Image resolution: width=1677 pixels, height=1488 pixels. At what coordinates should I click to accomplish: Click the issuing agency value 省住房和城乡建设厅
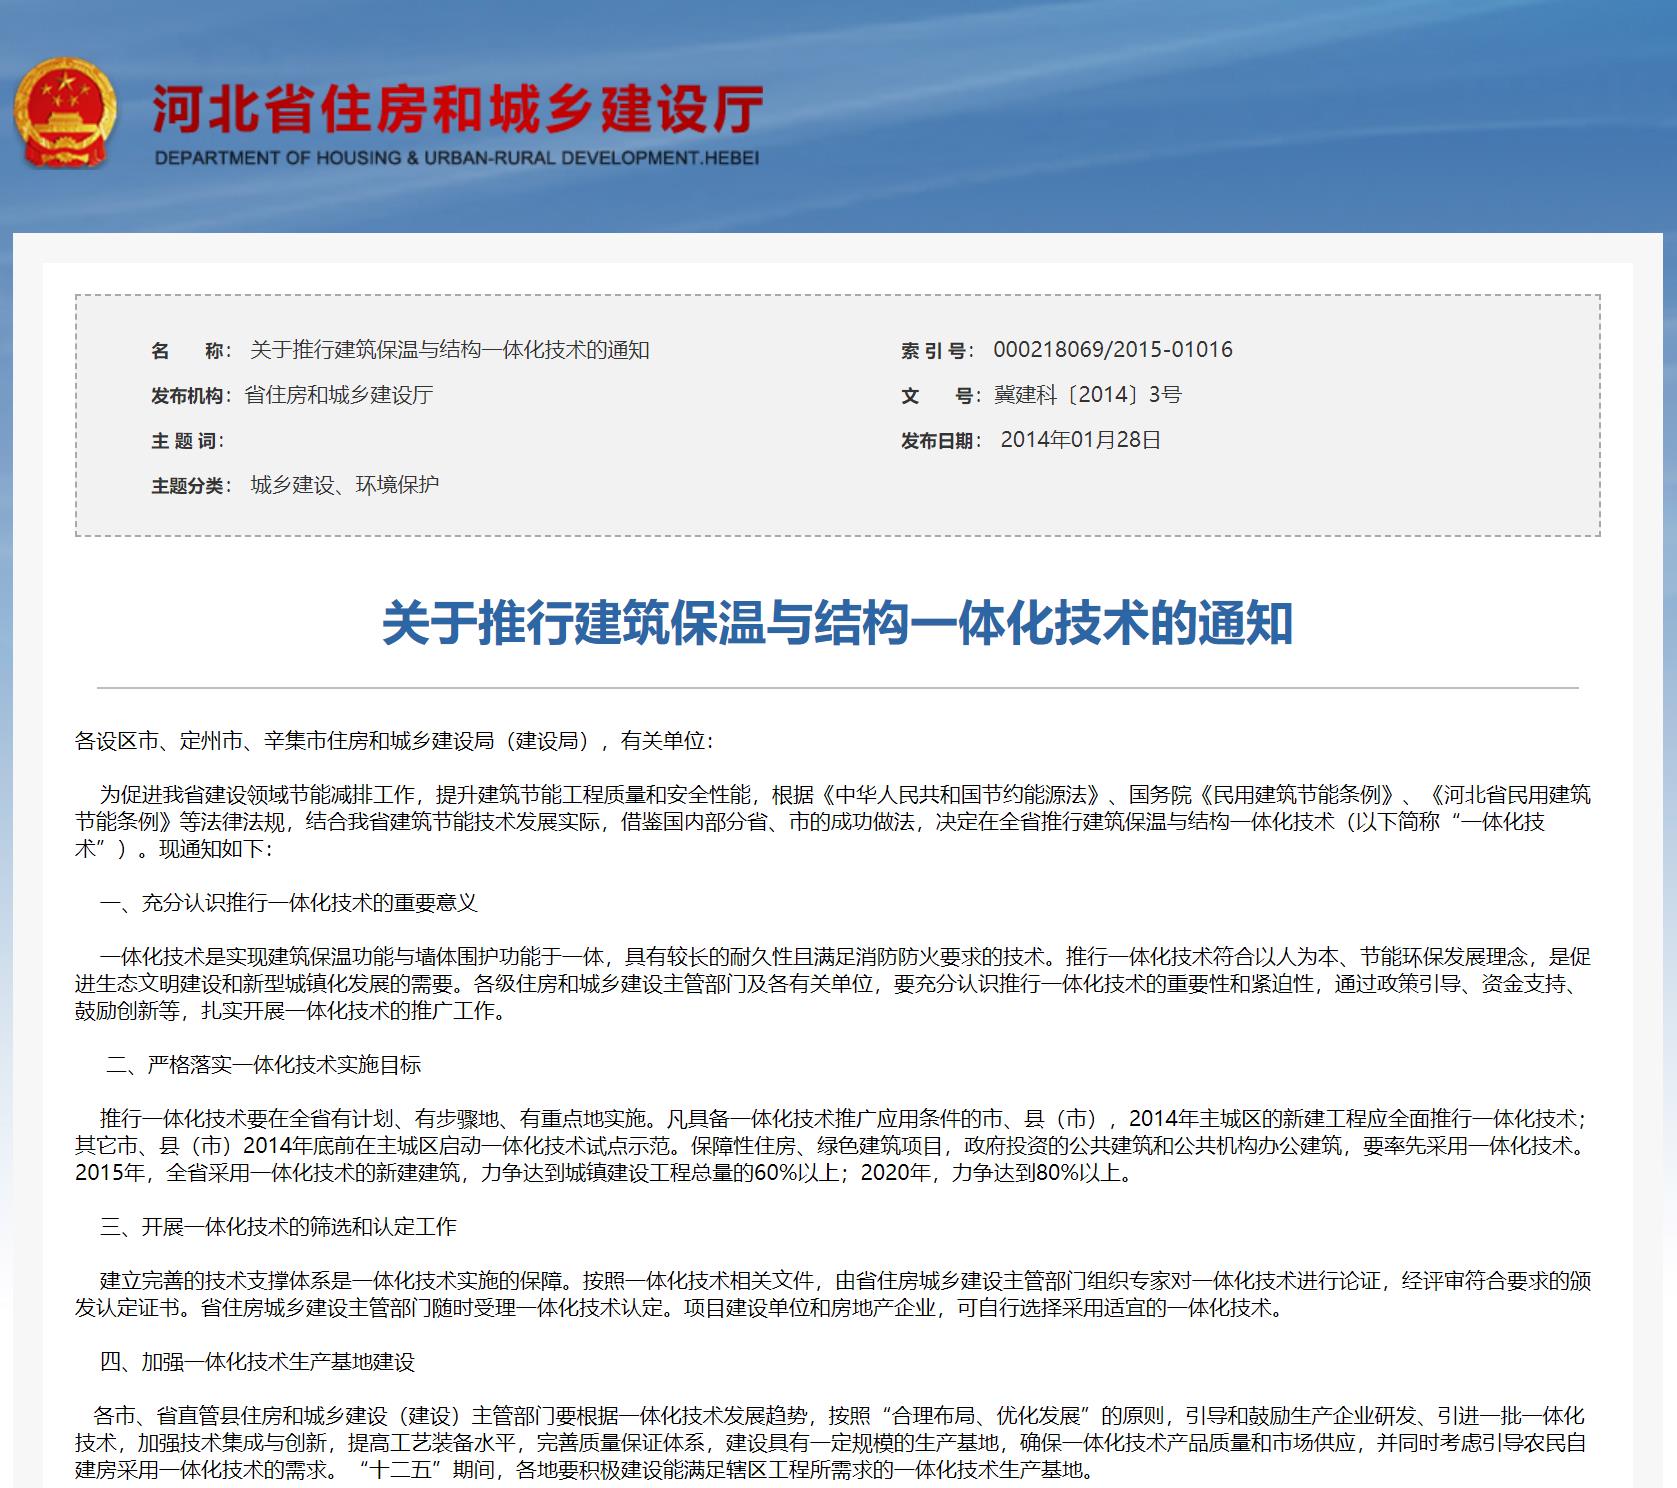(x=338, y=395)
